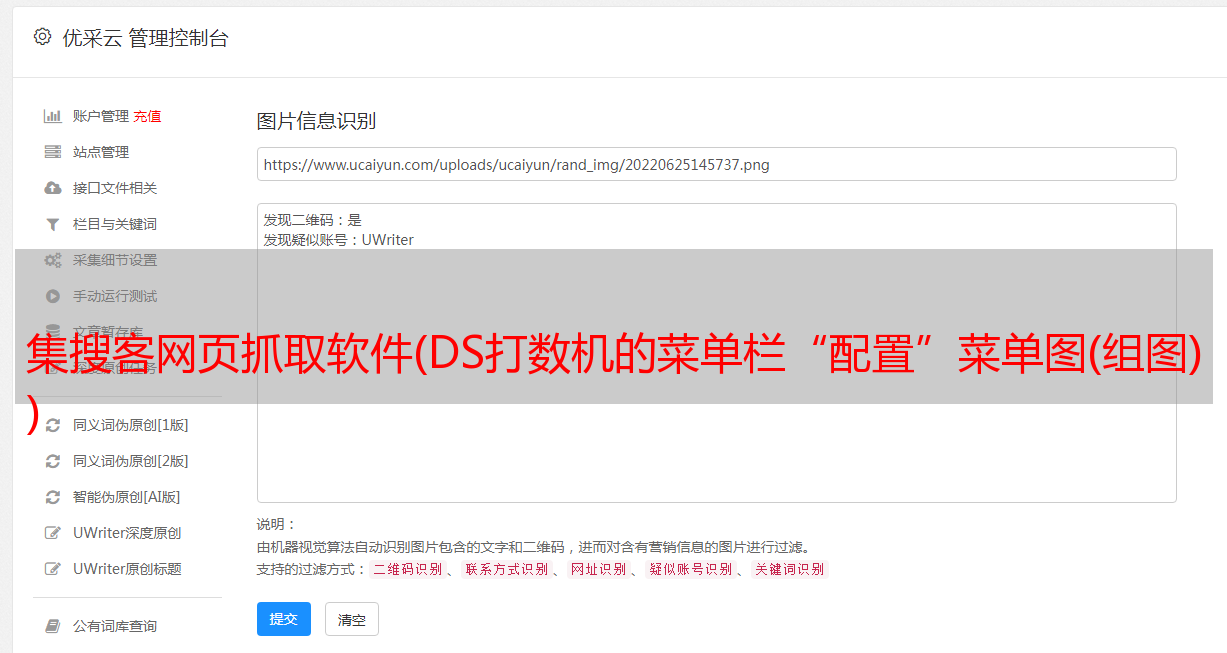Open 账户管理 bar-chart icon
This screenshot has height=653, width=1227.
53,116
